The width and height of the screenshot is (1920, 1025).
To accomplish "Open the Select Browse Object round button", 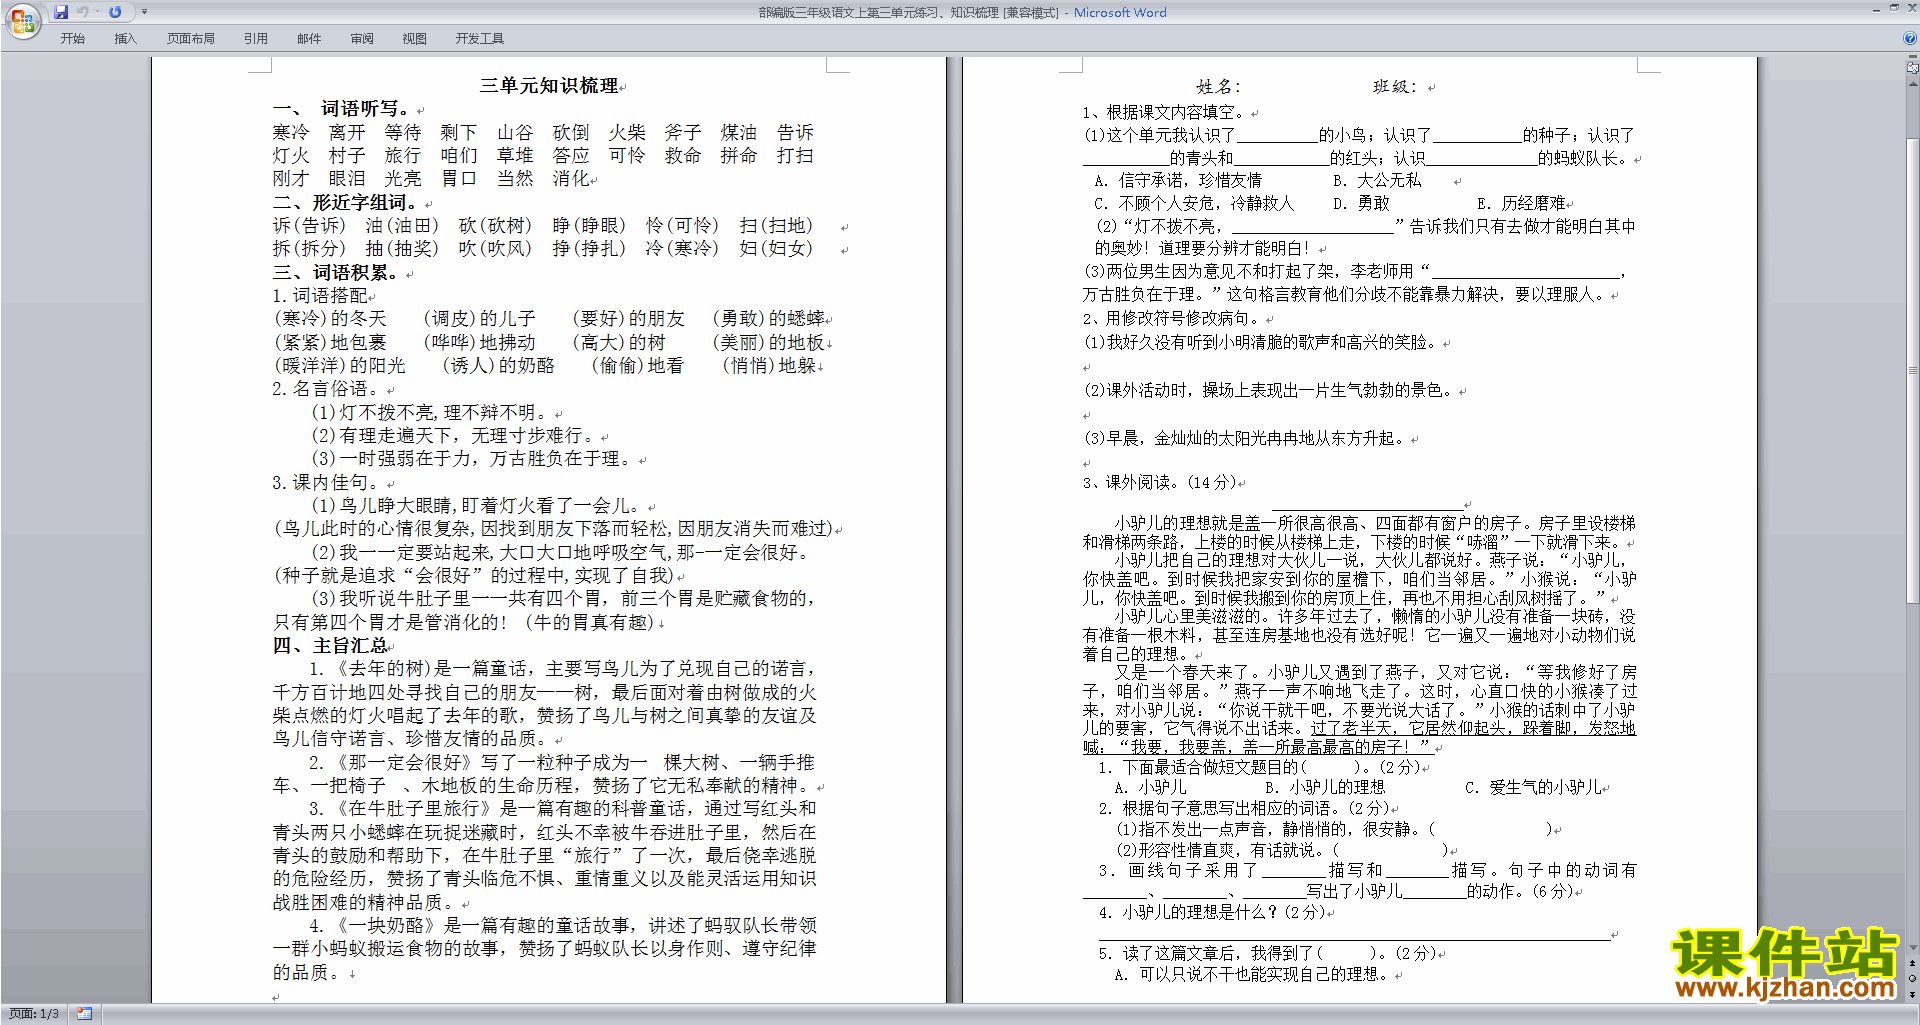I will (x=1913, y=979).
